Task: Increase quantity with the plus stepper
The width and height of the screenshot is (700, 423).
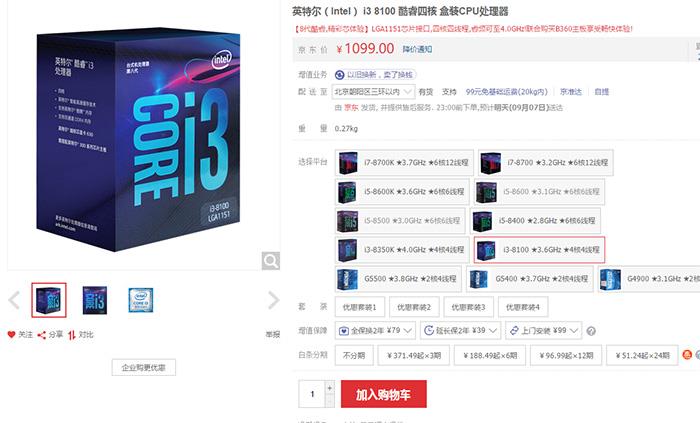Action: pos(329,388)
